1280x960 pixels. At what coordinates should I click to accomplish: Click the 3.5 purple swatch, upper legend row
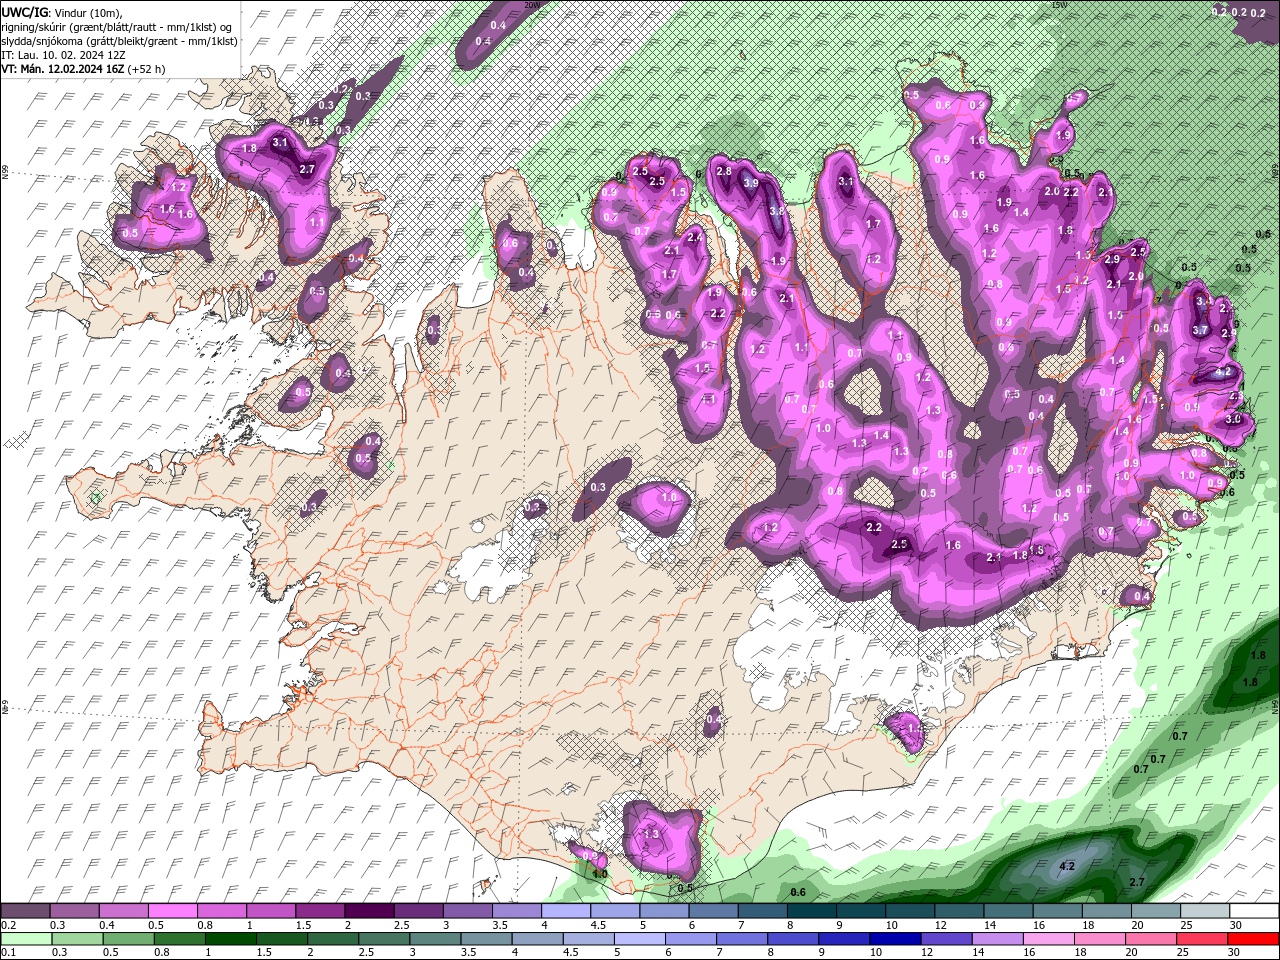pyautogui.click(x=517, y=911)
